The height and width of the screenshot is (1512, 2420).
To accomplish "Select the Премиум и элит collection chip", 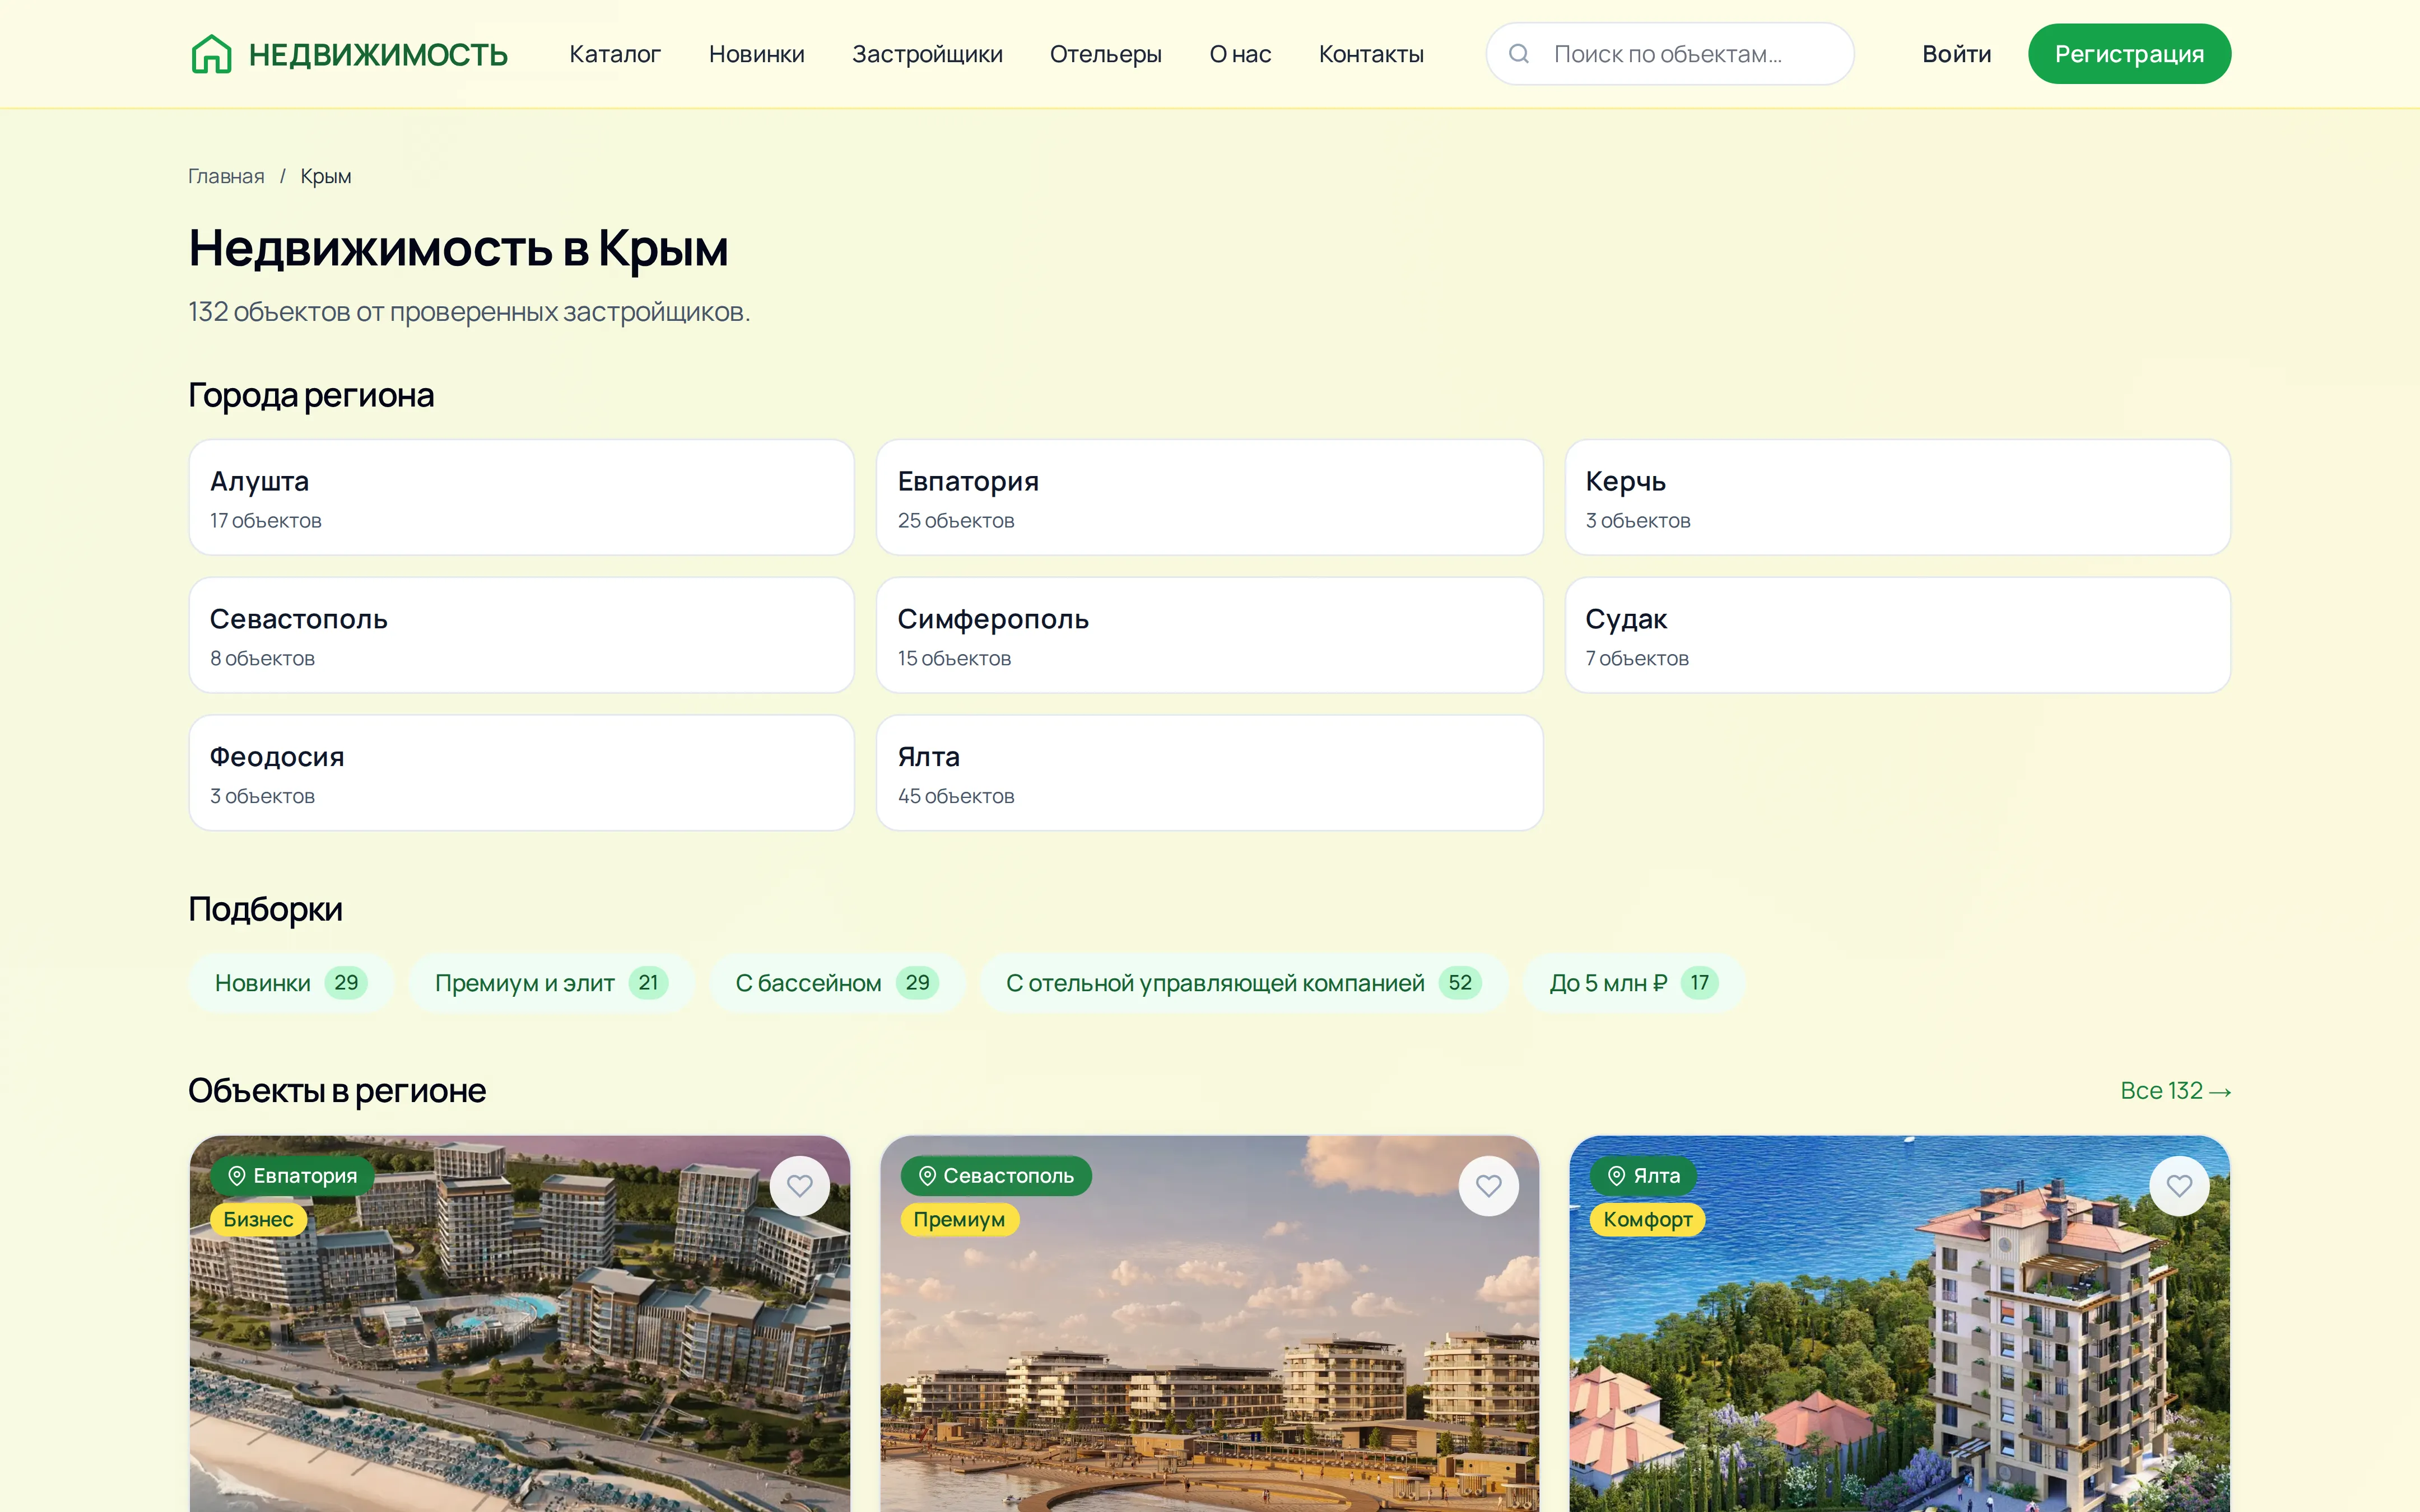I will coord(551,983).
